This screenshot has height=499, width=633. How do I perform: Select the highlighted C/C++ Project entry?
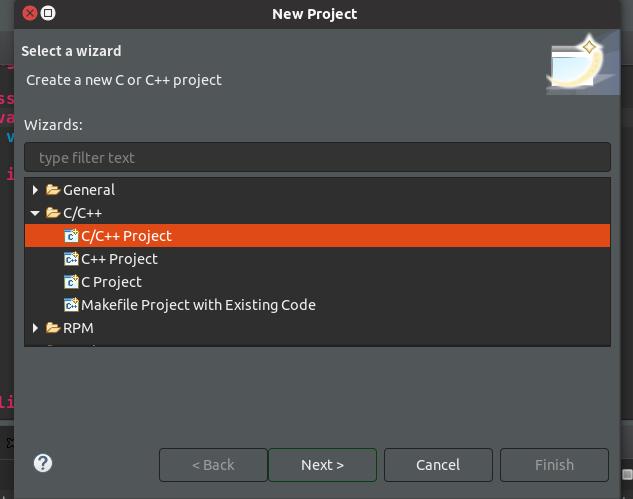126,236
